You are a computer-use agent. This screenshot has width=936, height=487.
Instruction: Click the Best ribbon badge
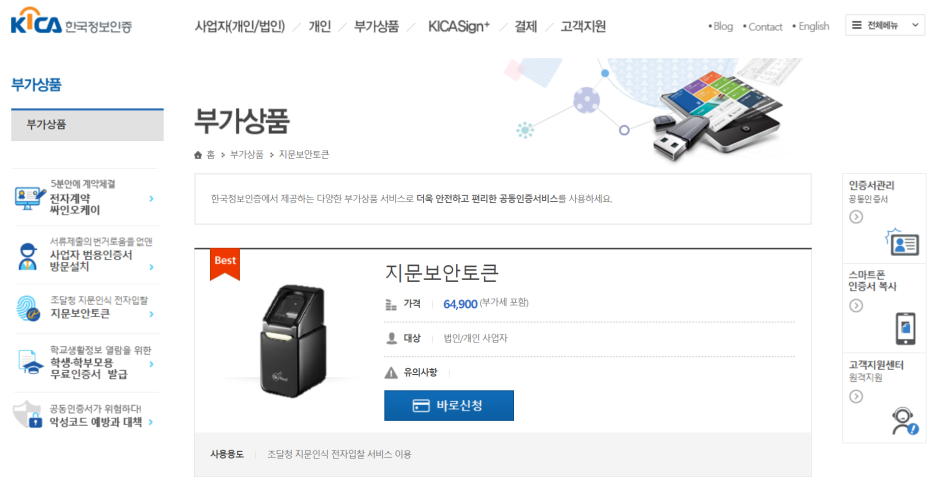tap(225, 264)
